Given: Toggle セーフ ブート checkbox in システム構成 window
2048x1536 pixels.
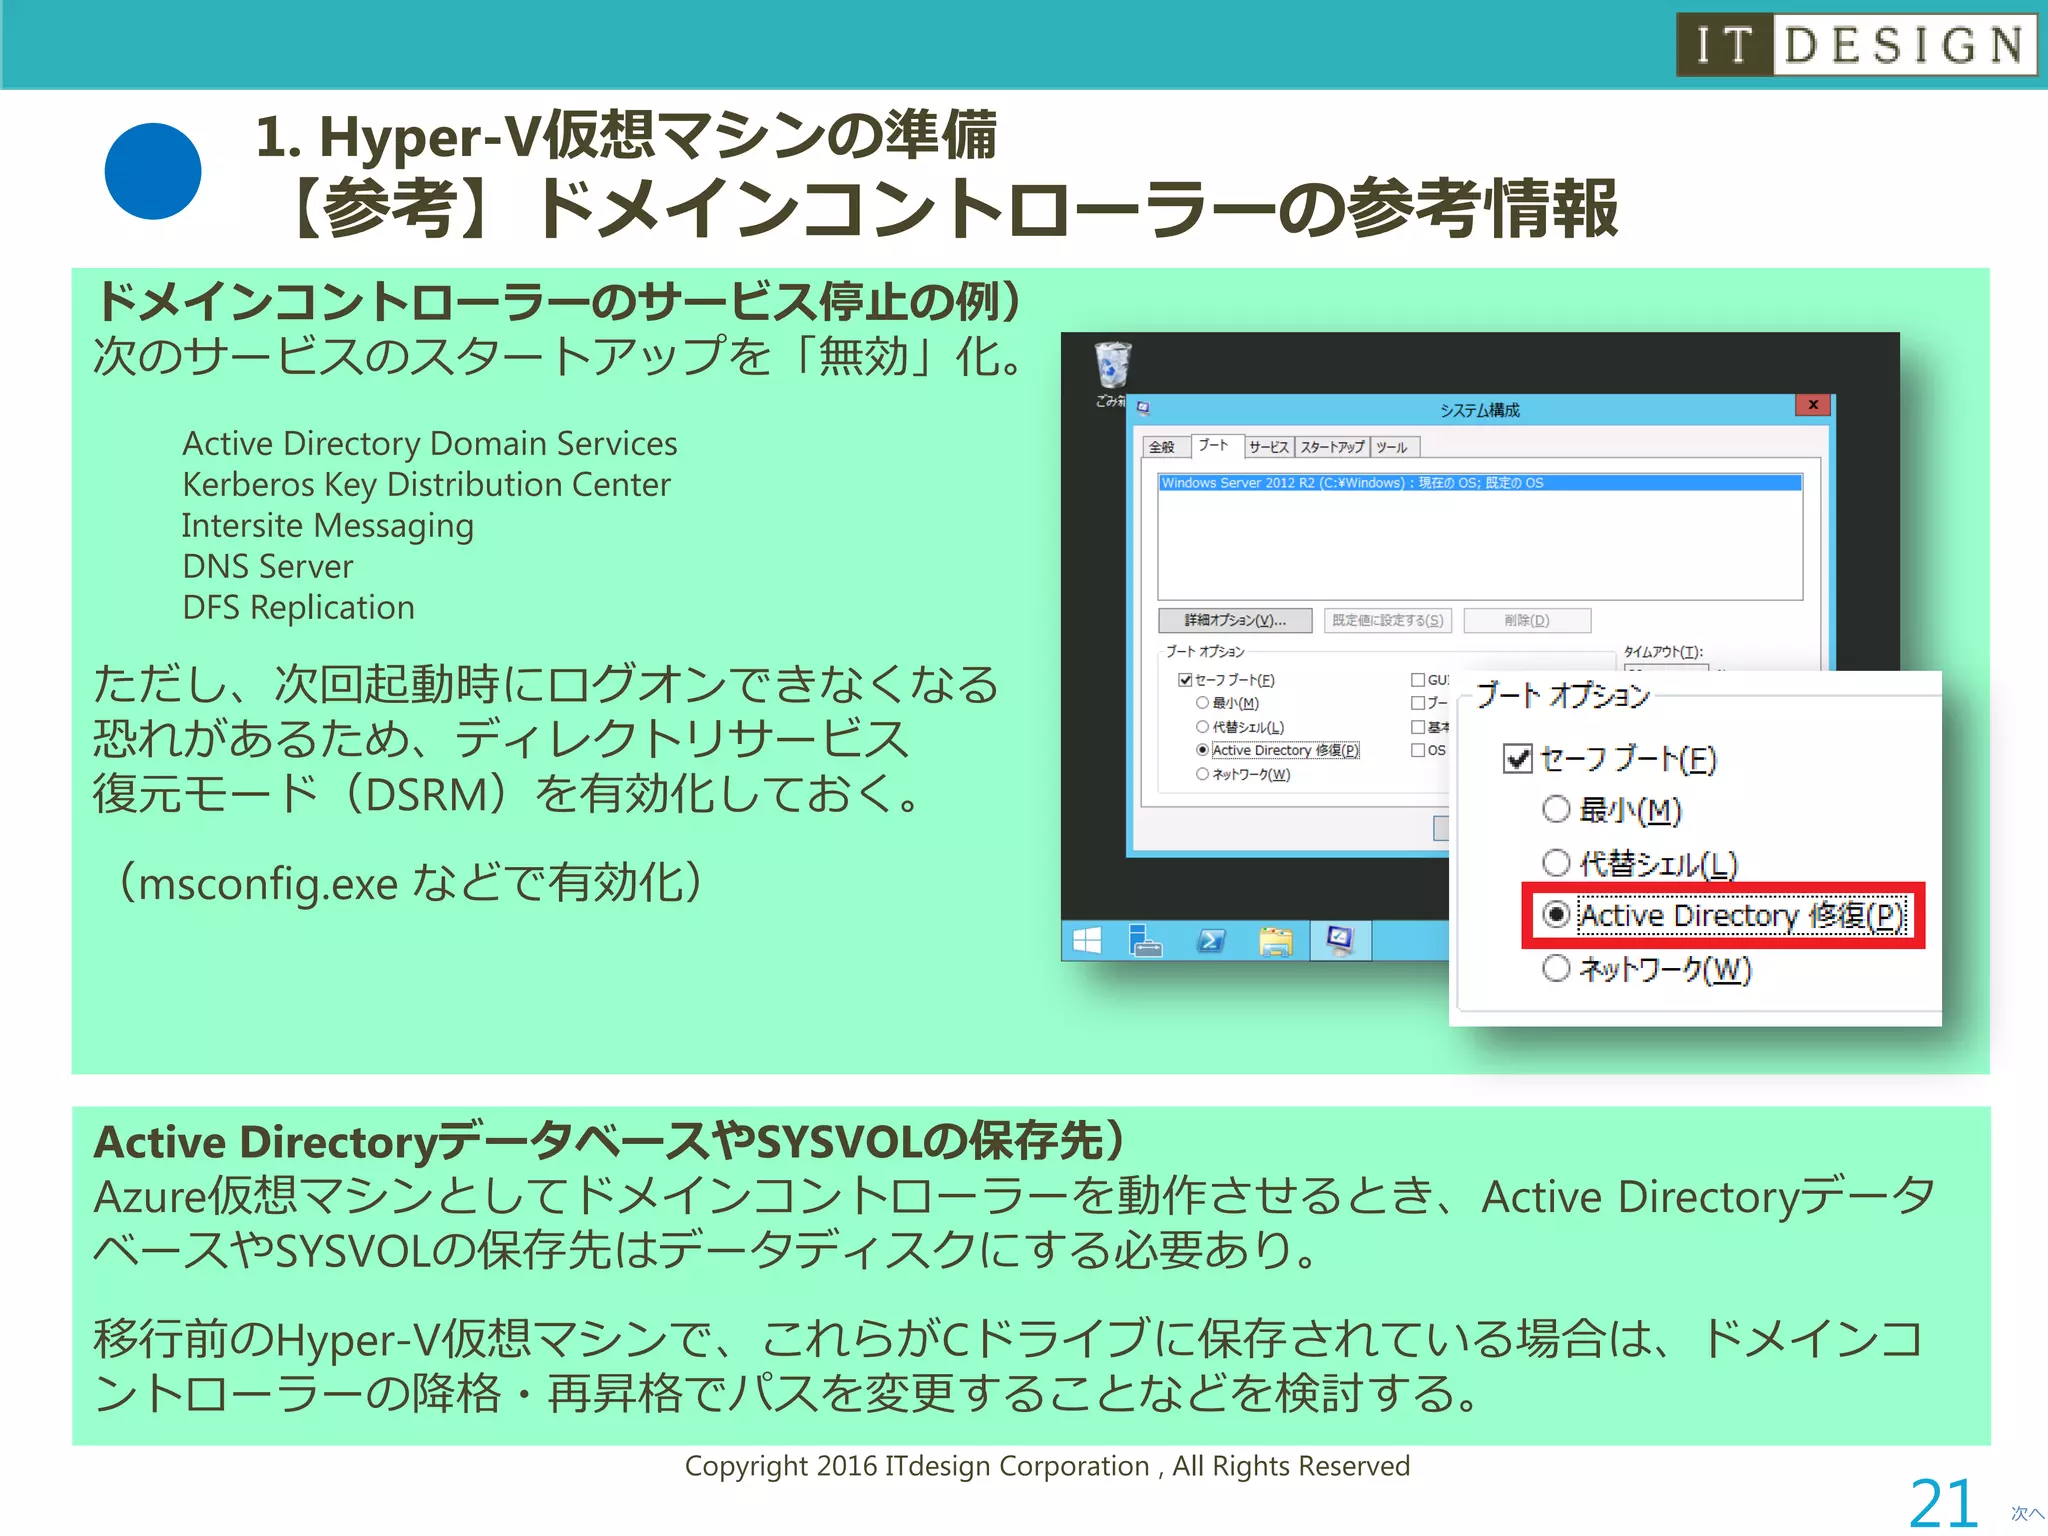Looking at the screenshot, I should coord(1185,680).
